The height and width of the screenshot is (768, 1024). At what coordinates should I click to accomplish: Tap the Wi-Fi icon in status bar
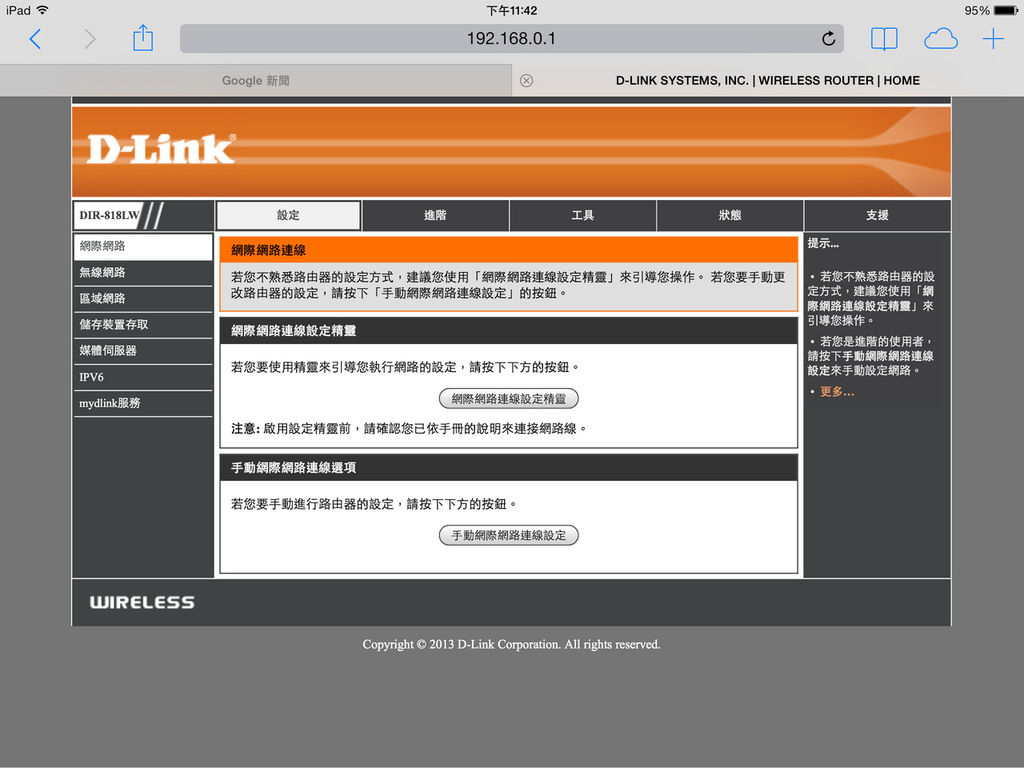pos(43,10)
